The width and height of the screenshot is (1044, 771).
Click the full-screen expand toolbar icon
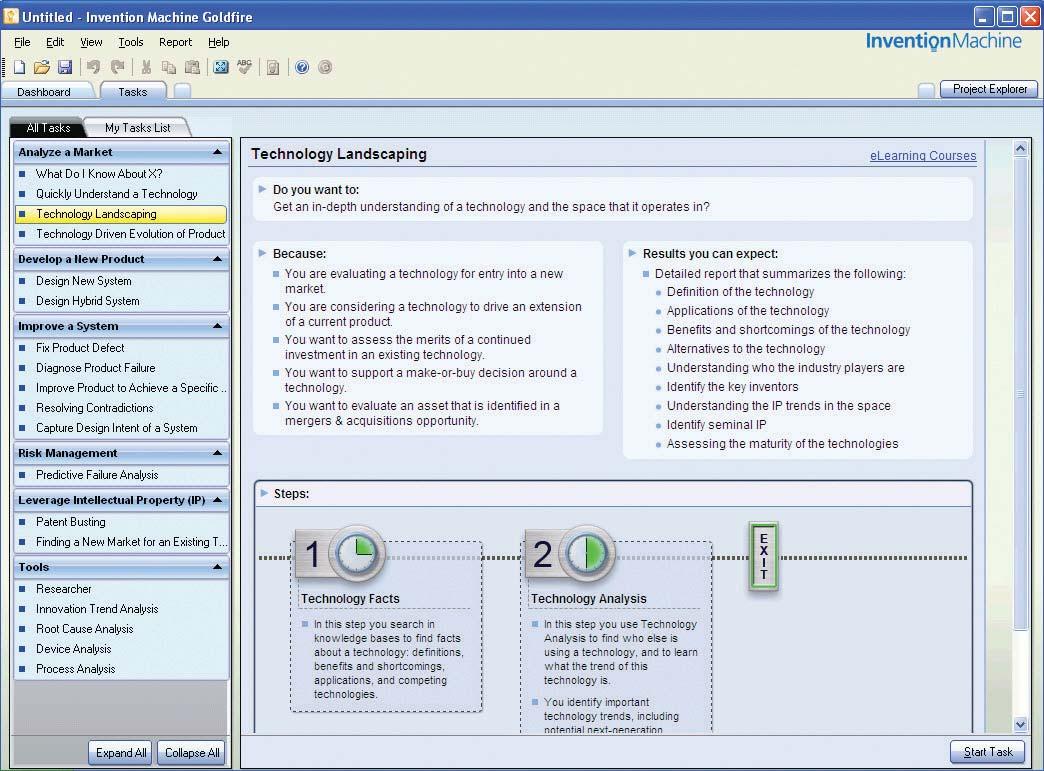pyautogui.click(x=221, y=67)
